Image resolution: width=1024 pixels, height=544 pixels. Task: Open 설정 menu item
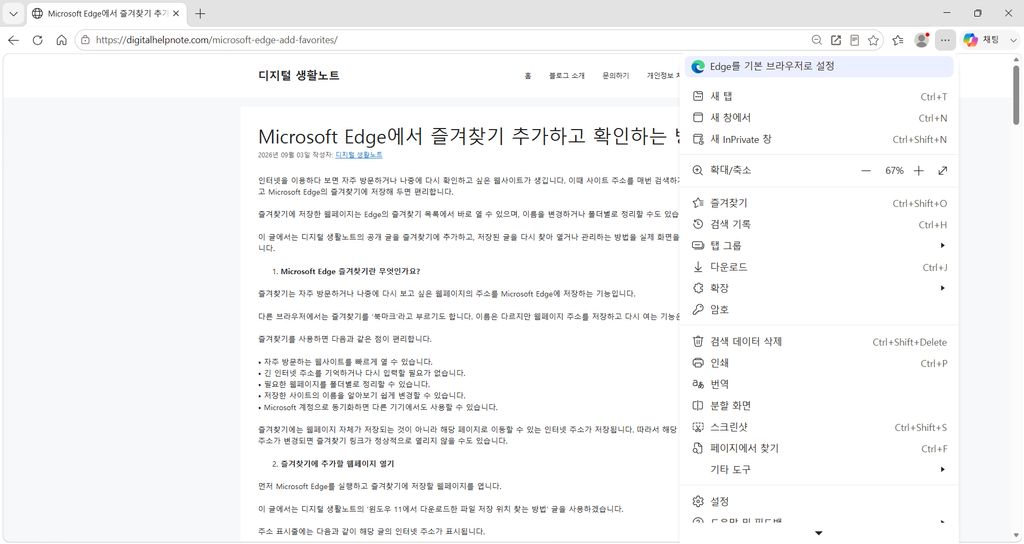pyautogui.click(x=819, y=502)
